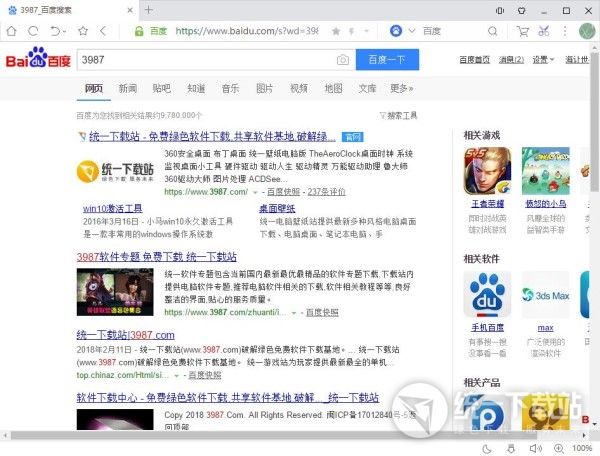Bookmark this page with the address bar star
The image size is (600, 456).
(x=336, y=31)
